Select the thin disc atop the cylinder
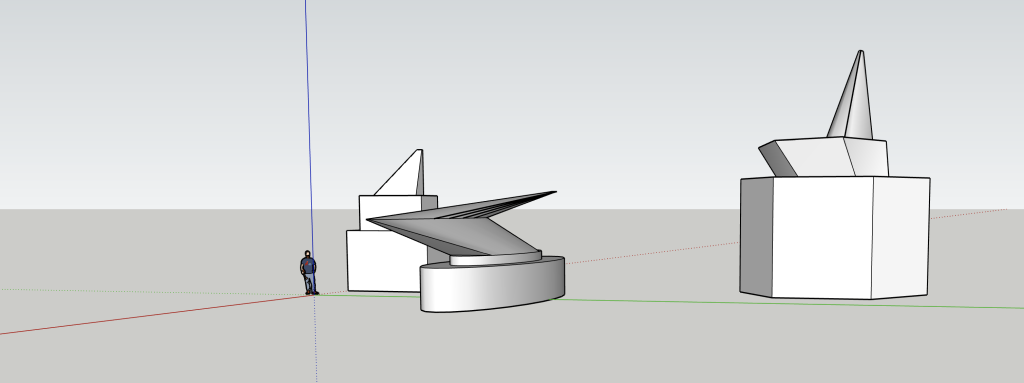Viewport: 1024px width, 383px height. click(x=495, y=258)
